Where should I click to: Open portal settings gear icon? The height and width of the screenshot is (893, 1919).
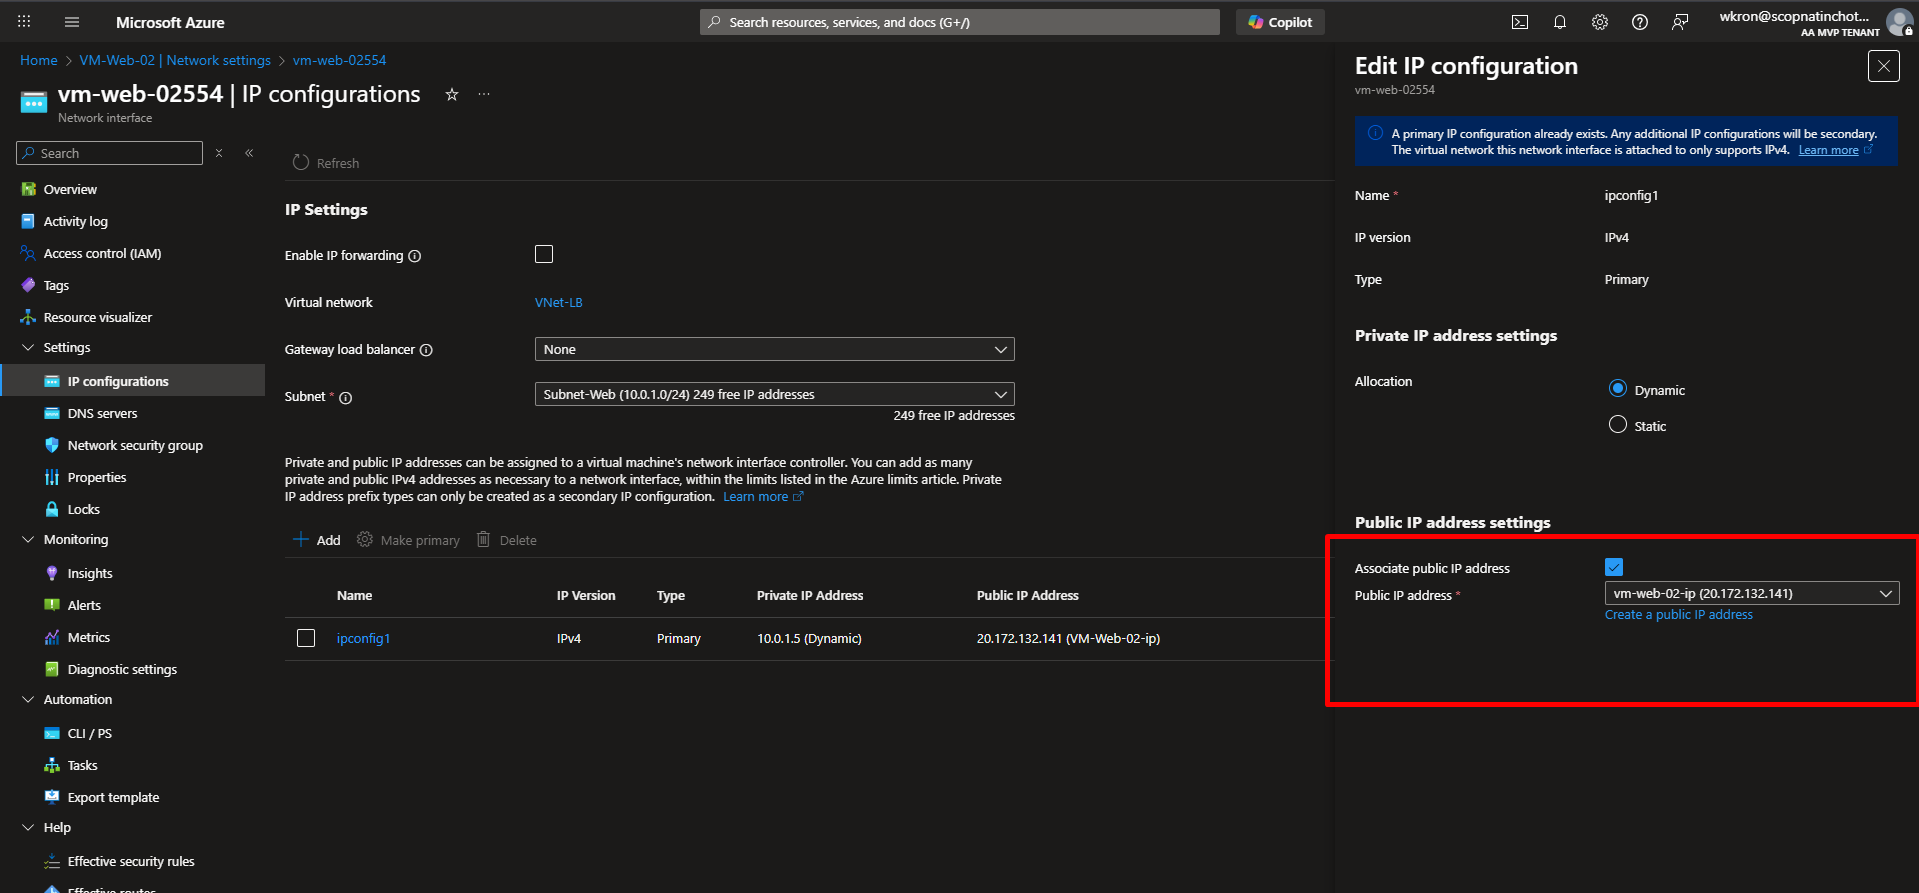click(x=1599, y=22)
